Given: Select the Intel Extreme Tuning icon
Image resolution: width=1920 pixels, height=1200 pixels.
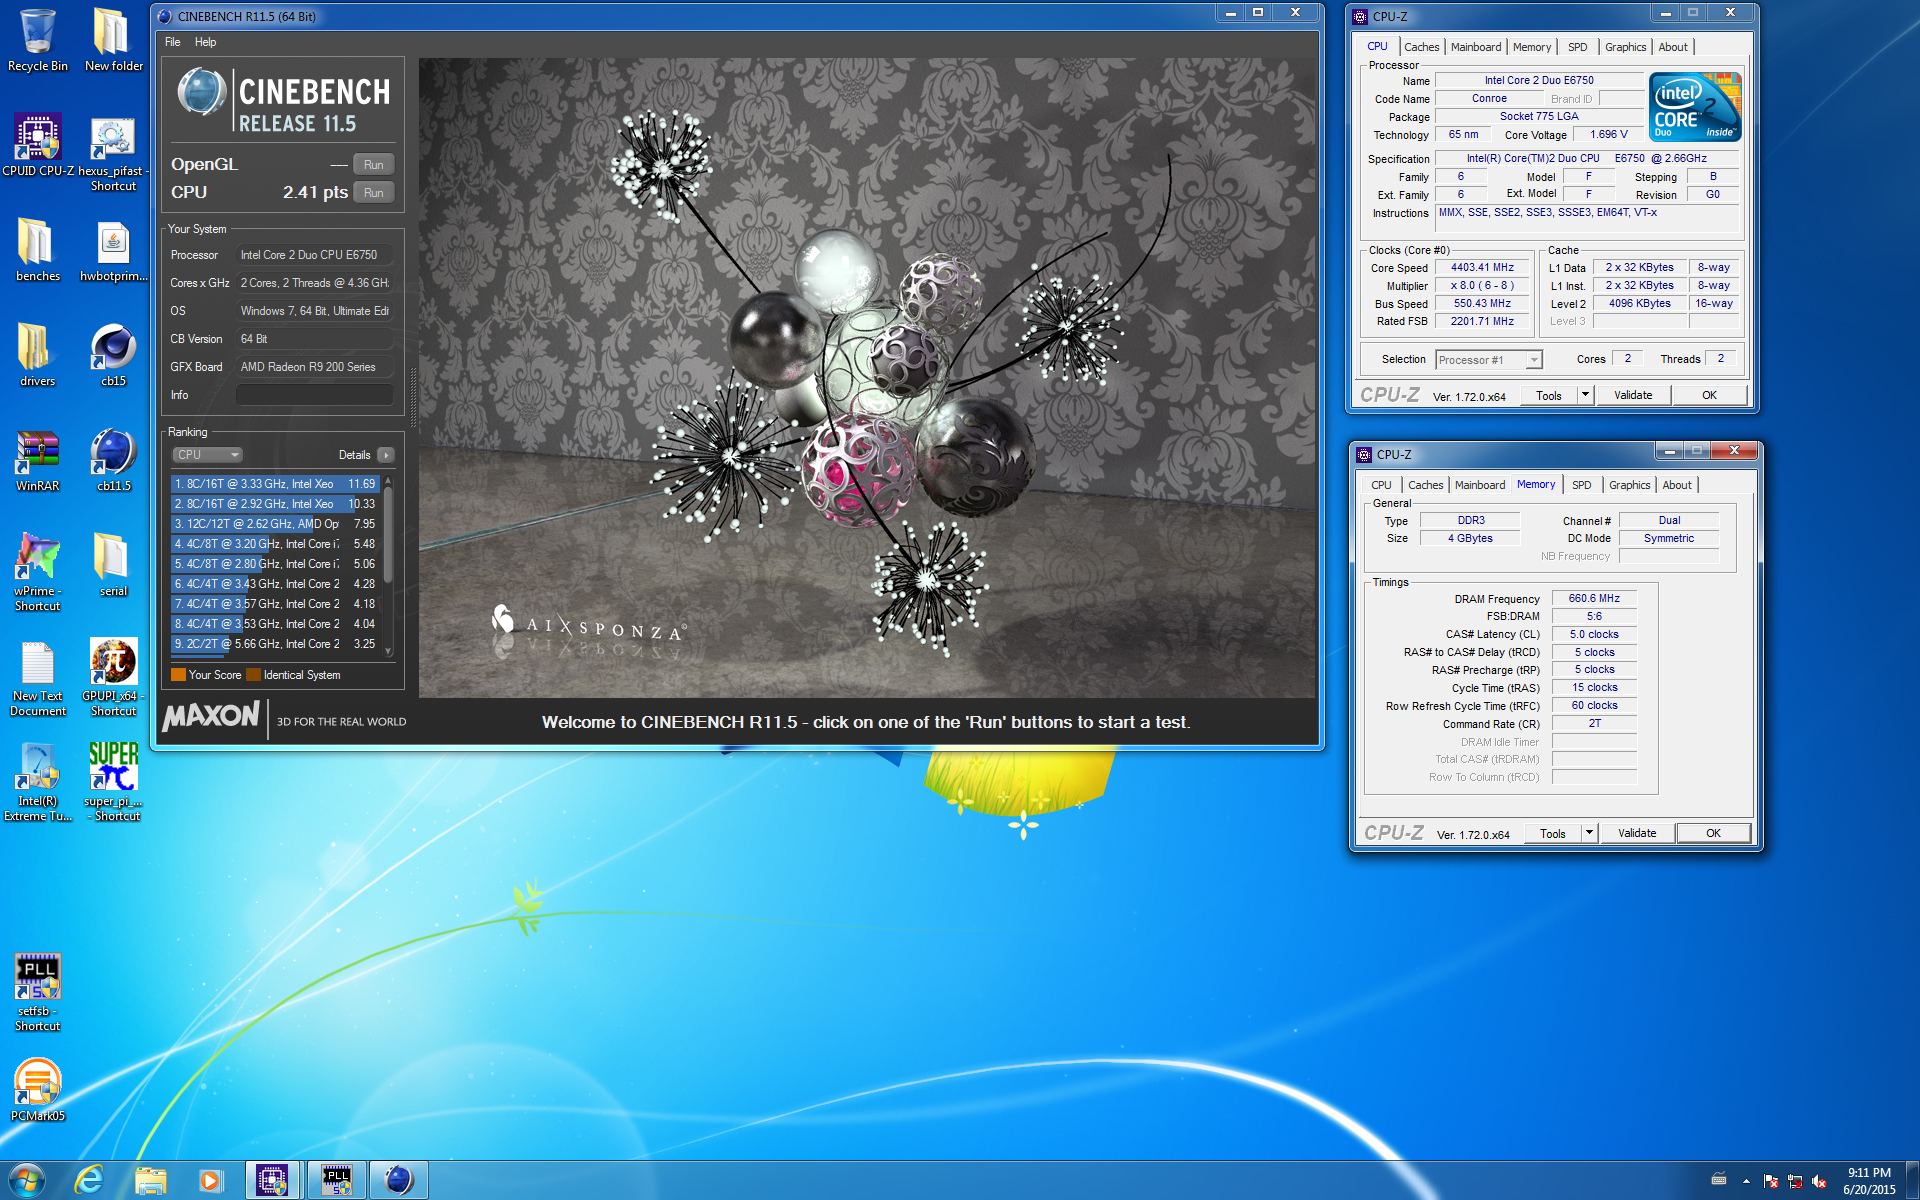Looking at the screenshot, I should (x=37, y=783).
